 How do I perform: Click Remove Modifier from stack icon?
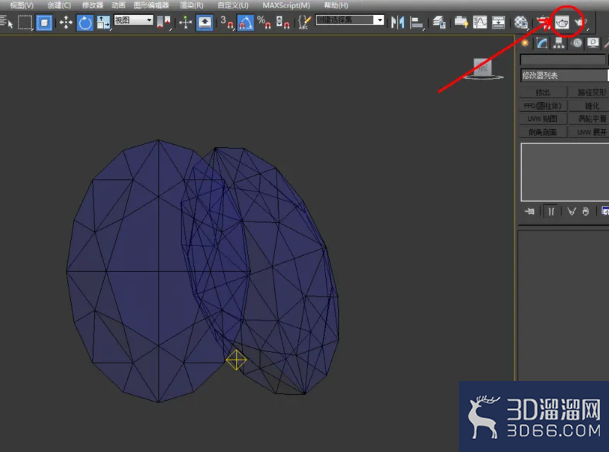586,212
